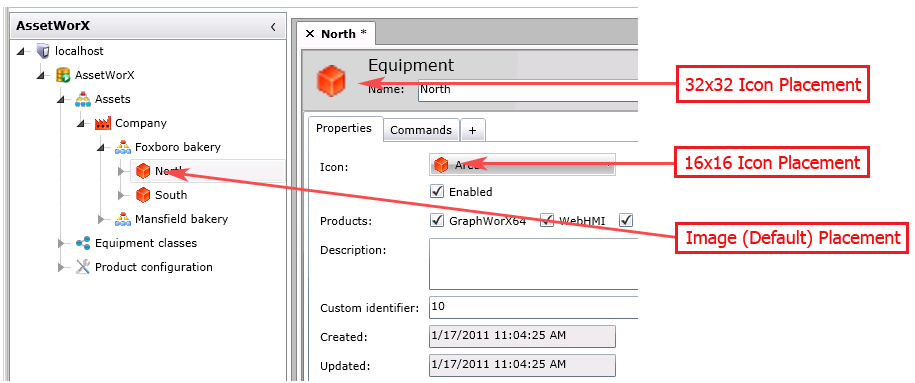Switch to the Commands tab
The image size is (915, 383).
click(421, 130)
